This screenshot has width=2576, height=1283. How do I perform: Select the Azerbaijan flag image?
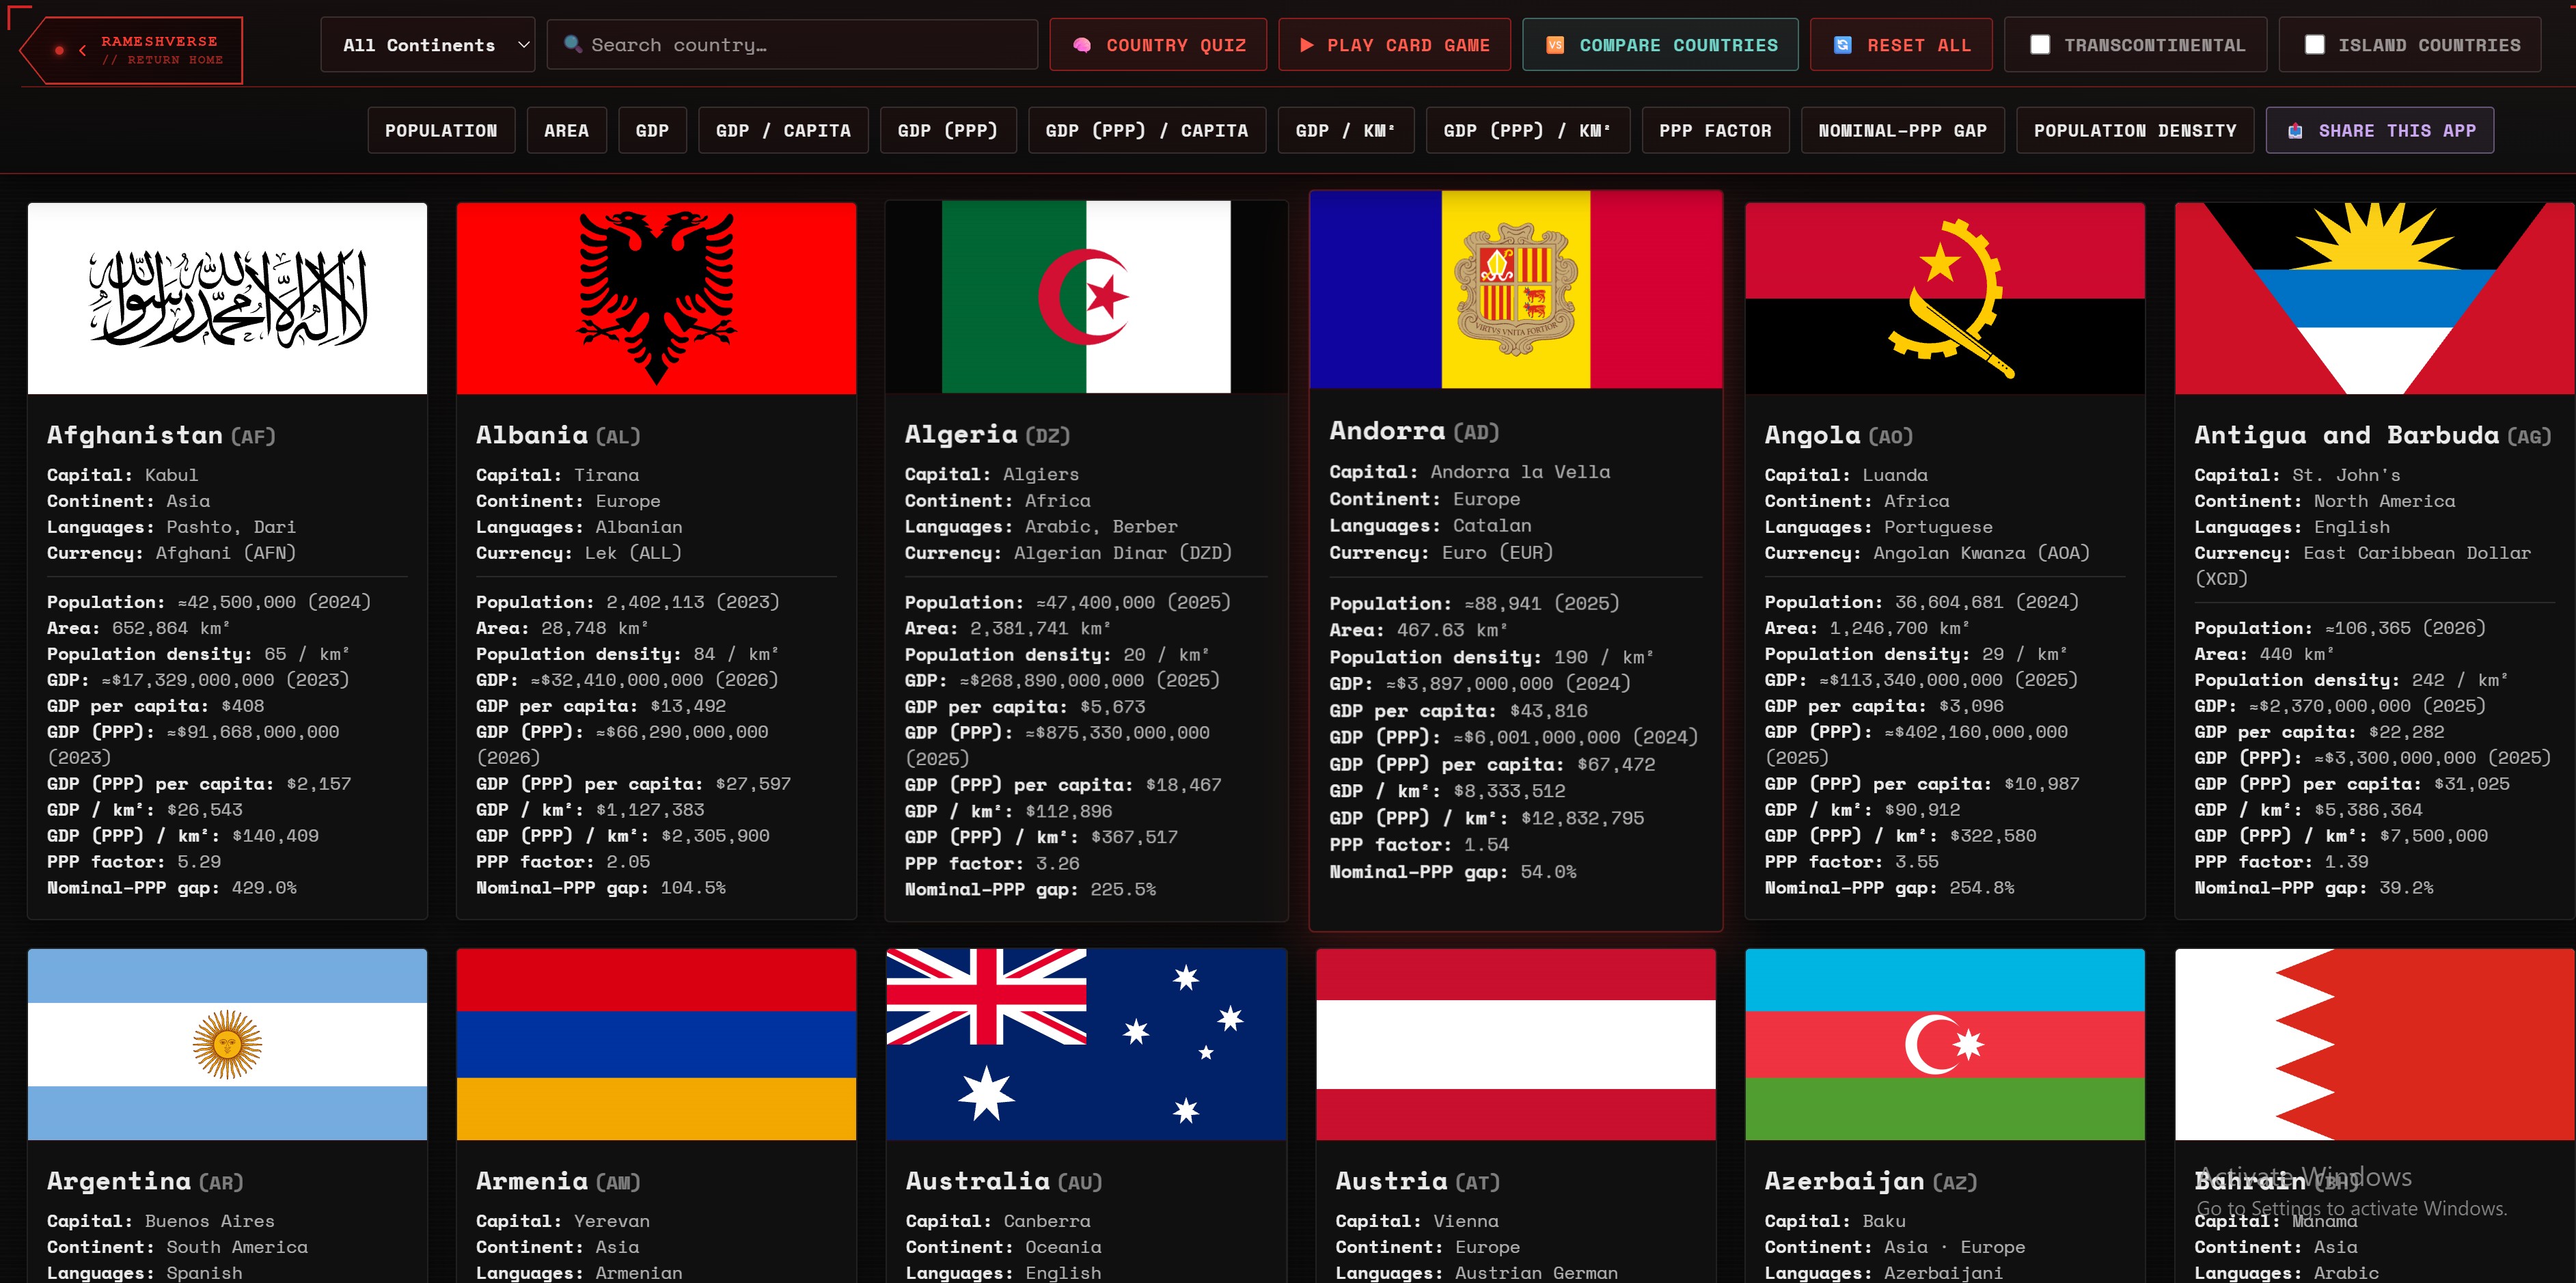pos(1945,1044)
